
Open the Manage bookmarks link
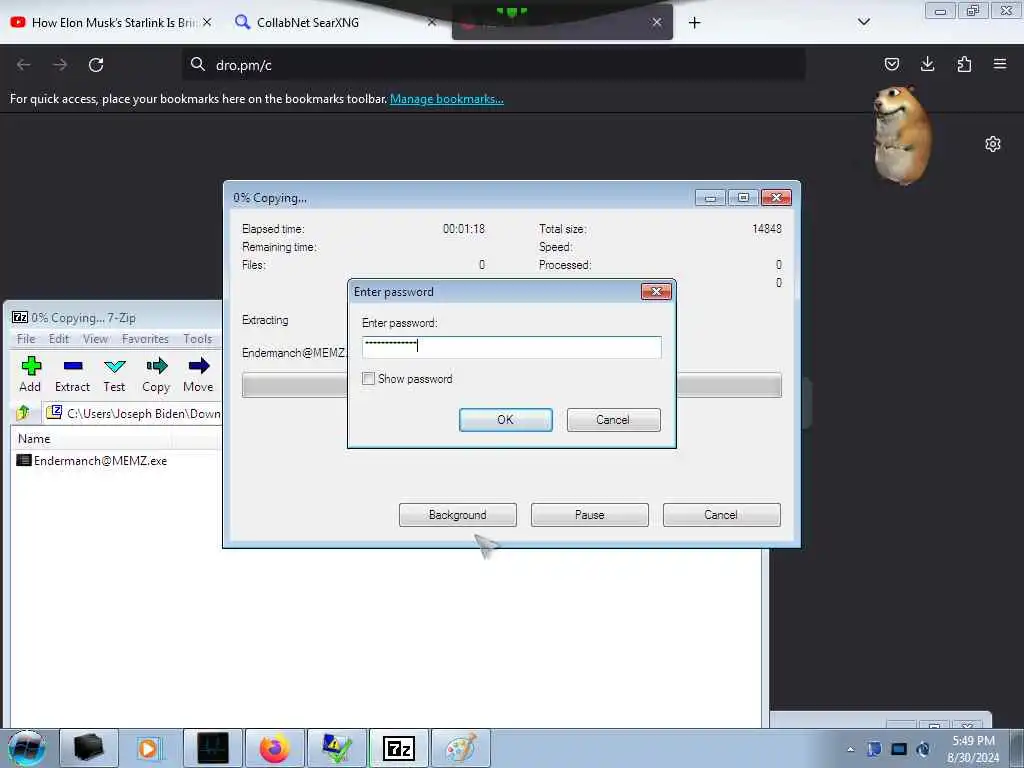[x=447, y=99]
